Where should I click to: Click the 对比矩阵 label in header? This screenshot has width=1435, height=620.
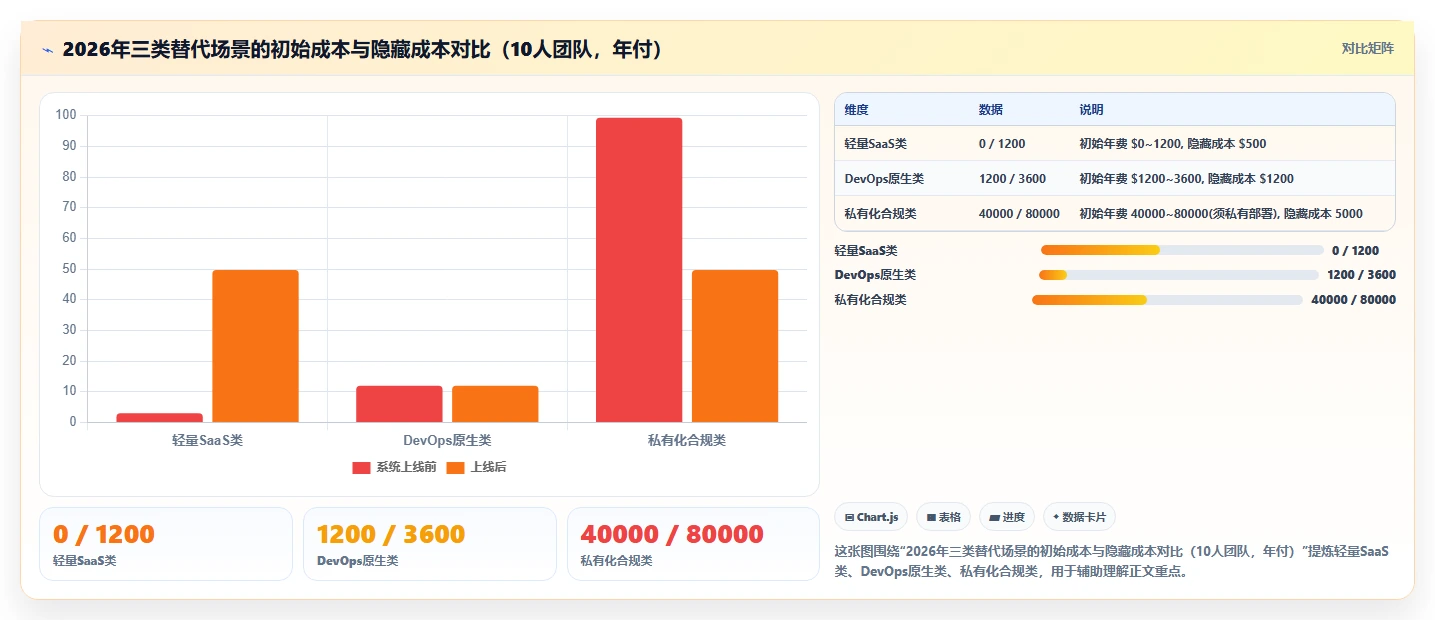coord(1367,48)
